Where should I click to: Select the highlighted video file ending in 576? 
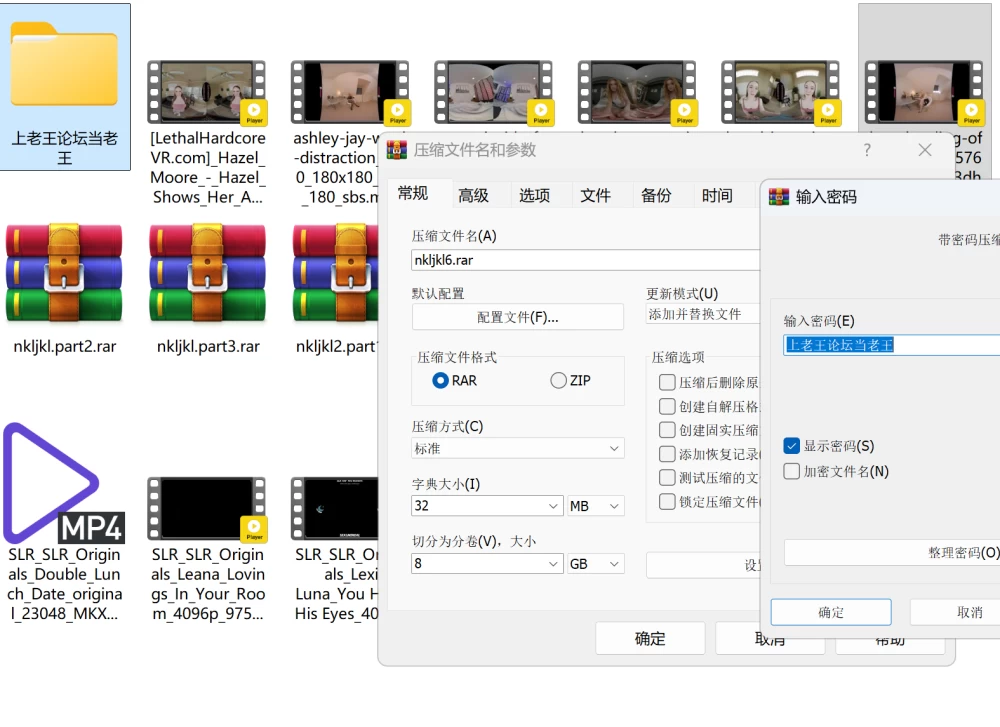coord(923,92)
